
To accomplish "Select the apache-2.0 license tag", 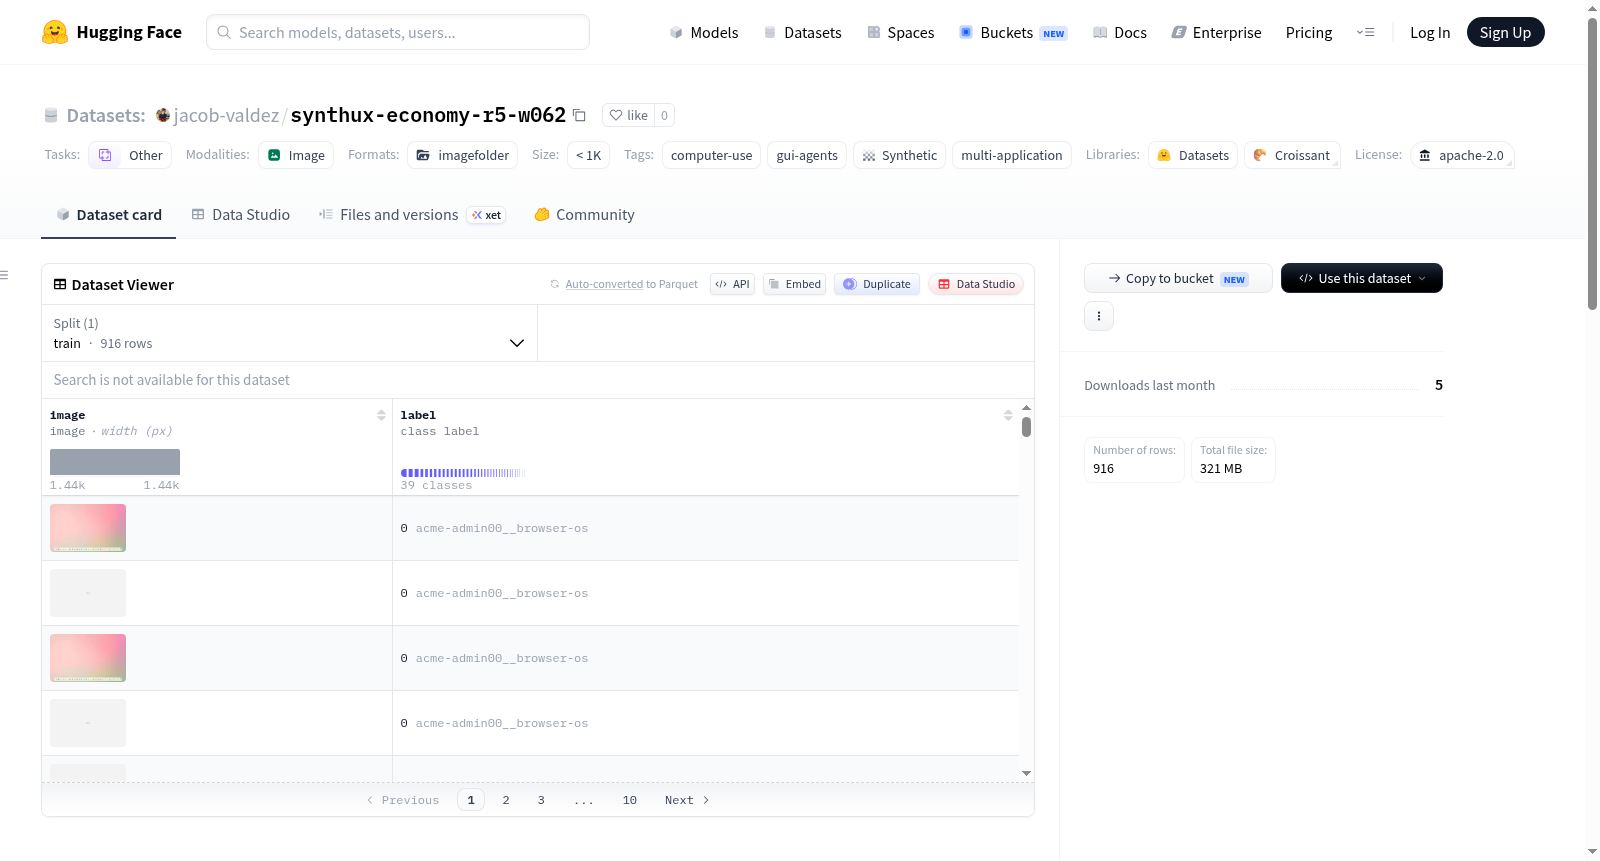I will click(1462, 155).
